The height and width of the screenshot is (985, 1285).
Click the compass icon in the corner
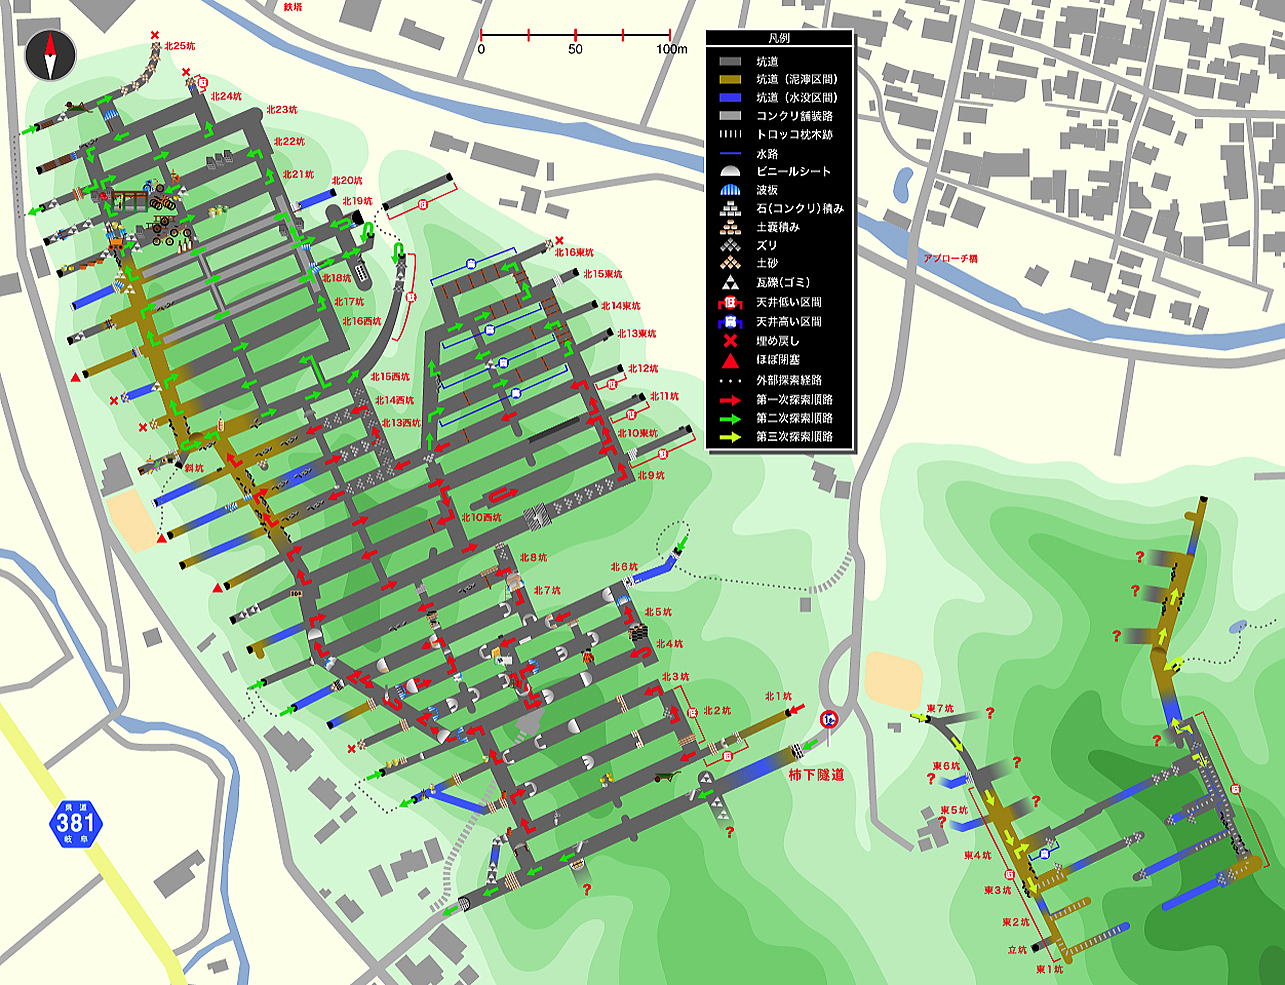pos(51,56)
